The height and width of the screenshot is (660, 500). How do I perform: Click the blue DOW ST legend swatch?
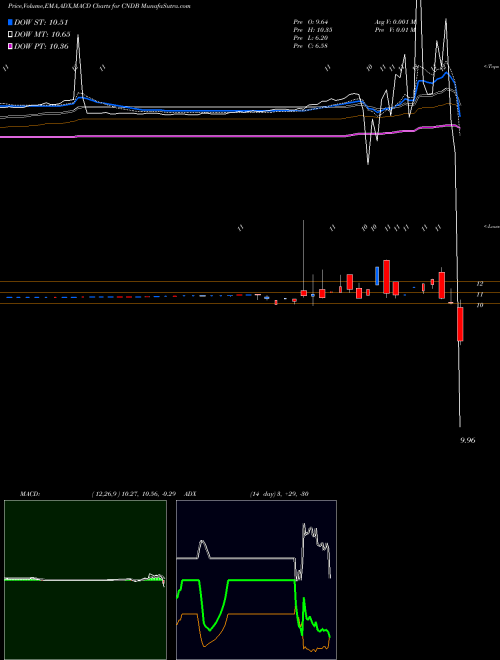[10, 22]
